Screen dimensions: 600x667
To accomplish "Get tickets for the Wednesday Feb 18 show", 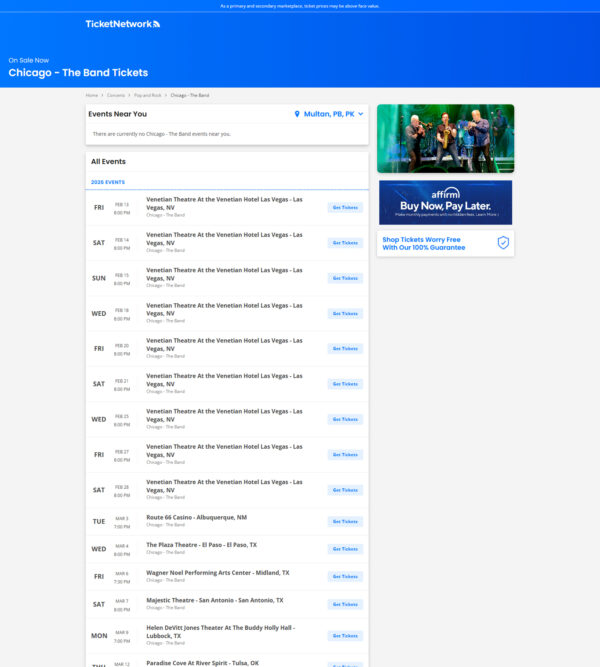I will pyautogui.click(x=345, y=313).
